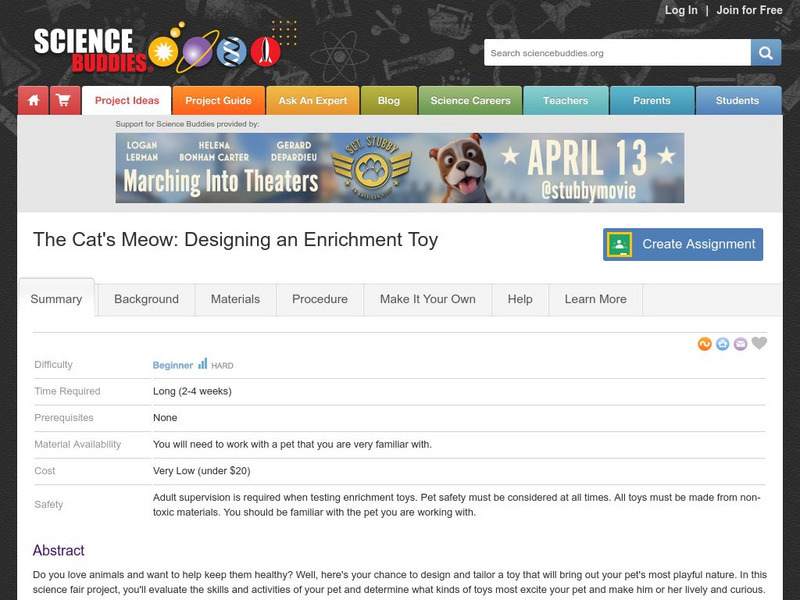The width and height of the screenshot is (800, 600).
Task: Switch to the Procedure tab
Action: pos(320,299)
